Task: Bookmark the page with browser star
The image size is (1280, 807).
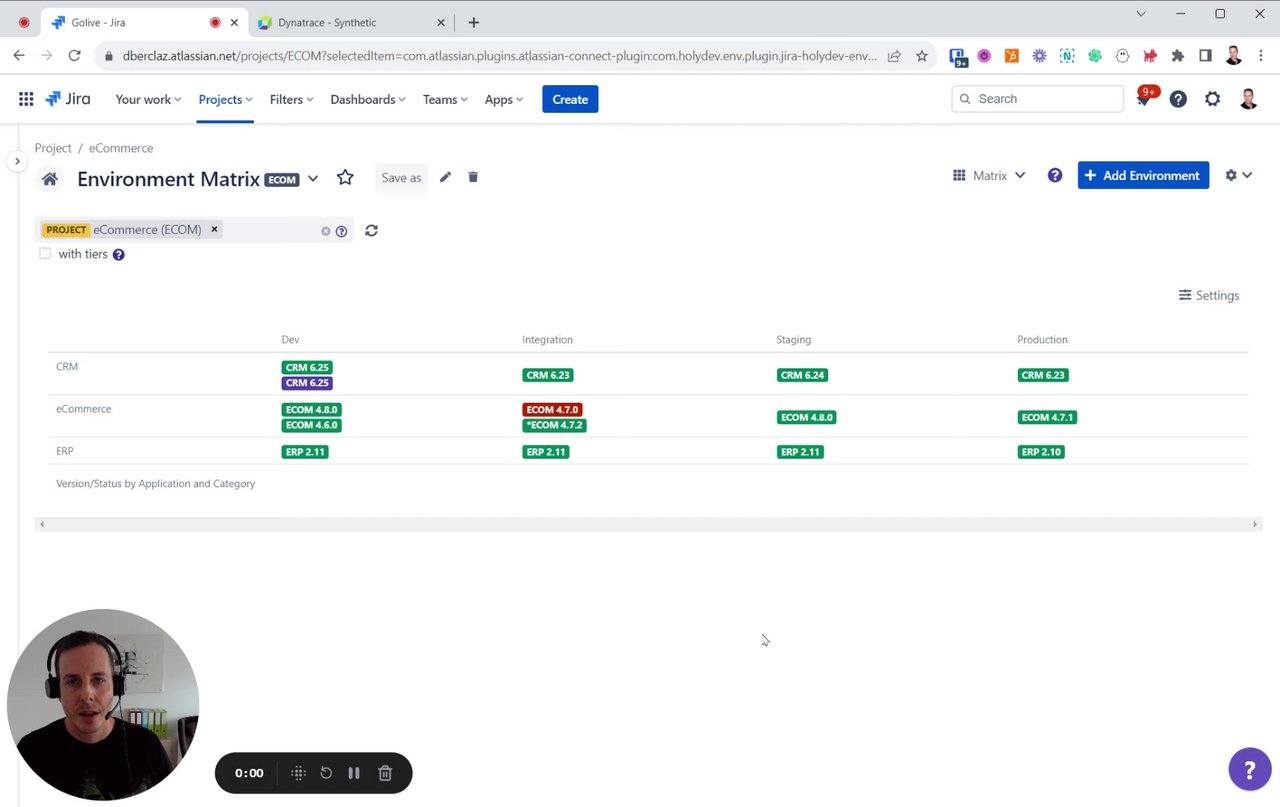Action: pos(922,56)
